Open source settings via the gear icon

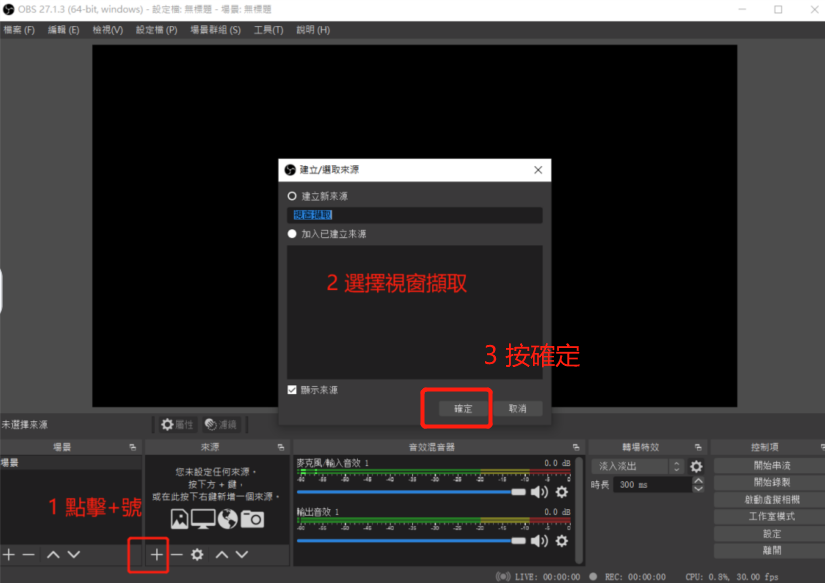click(196, 554)
